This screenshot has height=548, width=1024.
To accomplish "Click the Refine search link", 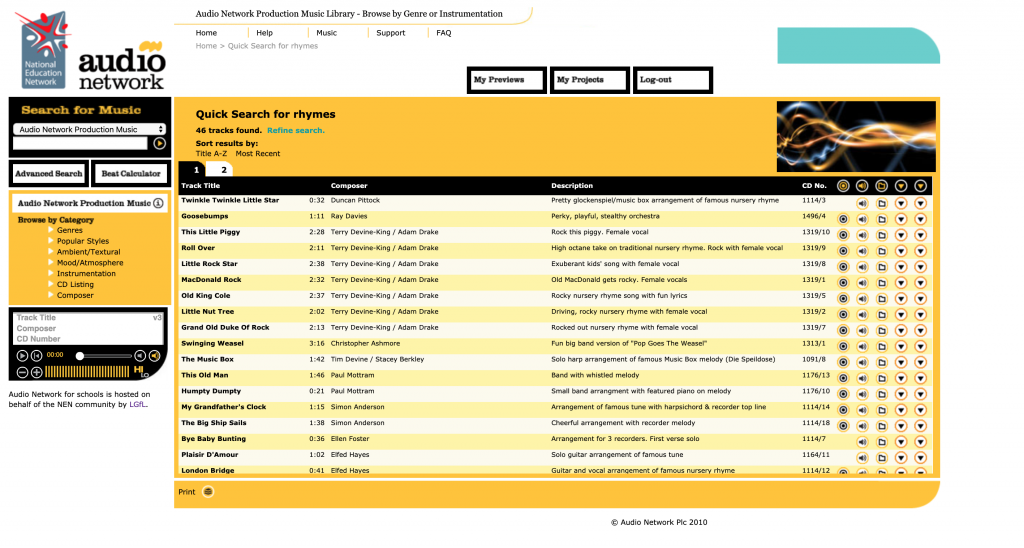I will [296, 131].
